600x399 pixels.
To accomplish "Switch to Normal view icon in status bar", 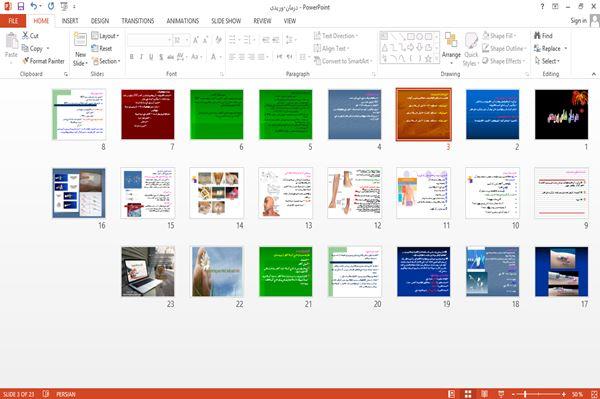I will [x=452, y=394].
